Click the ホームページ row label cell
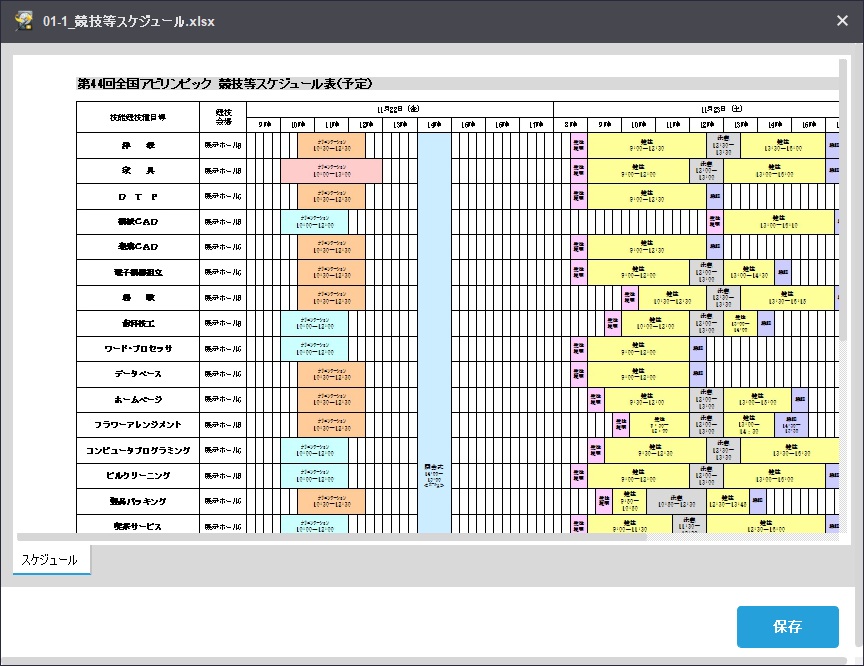This screenshot has height=666, width=864. coord(138,399)
